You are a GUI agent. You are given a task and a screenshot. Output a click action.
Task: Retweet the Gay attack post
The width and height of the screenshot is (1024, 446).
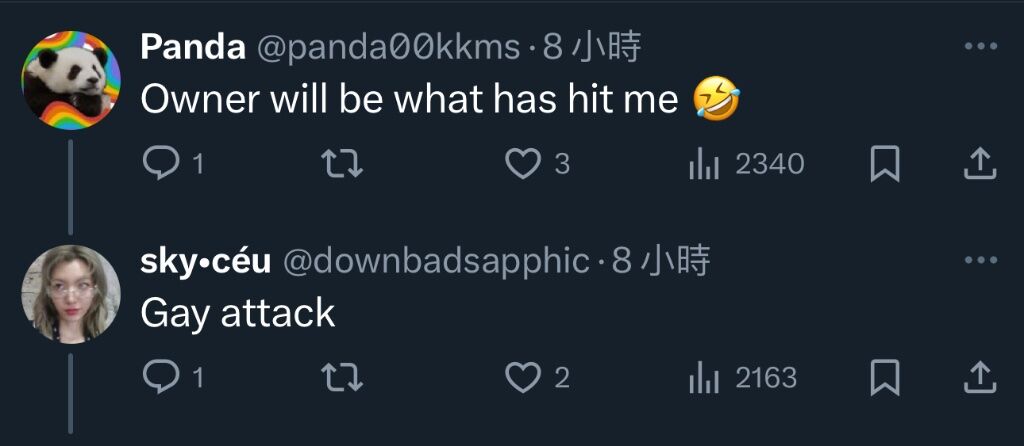coord(343,377)
